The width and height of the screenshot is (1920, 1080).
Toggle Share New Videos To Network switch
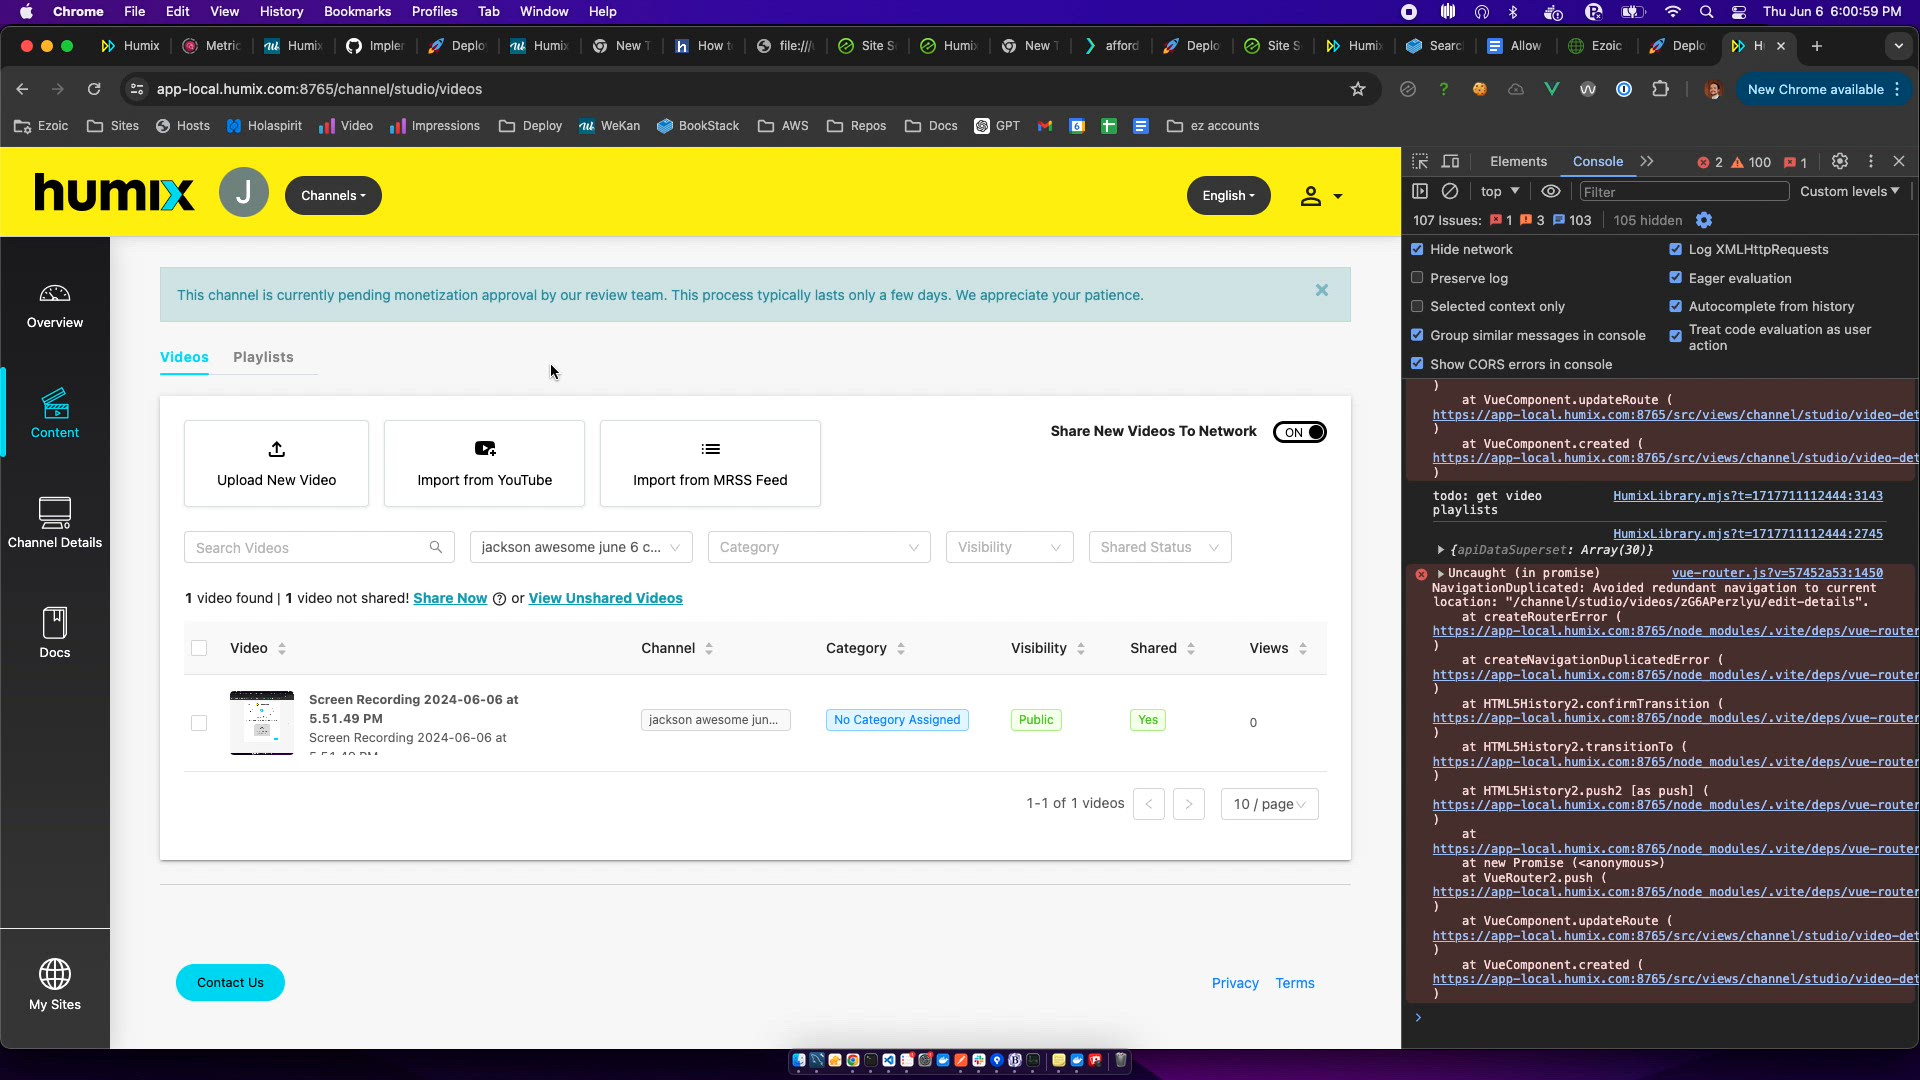click(x=1299, y=432)
